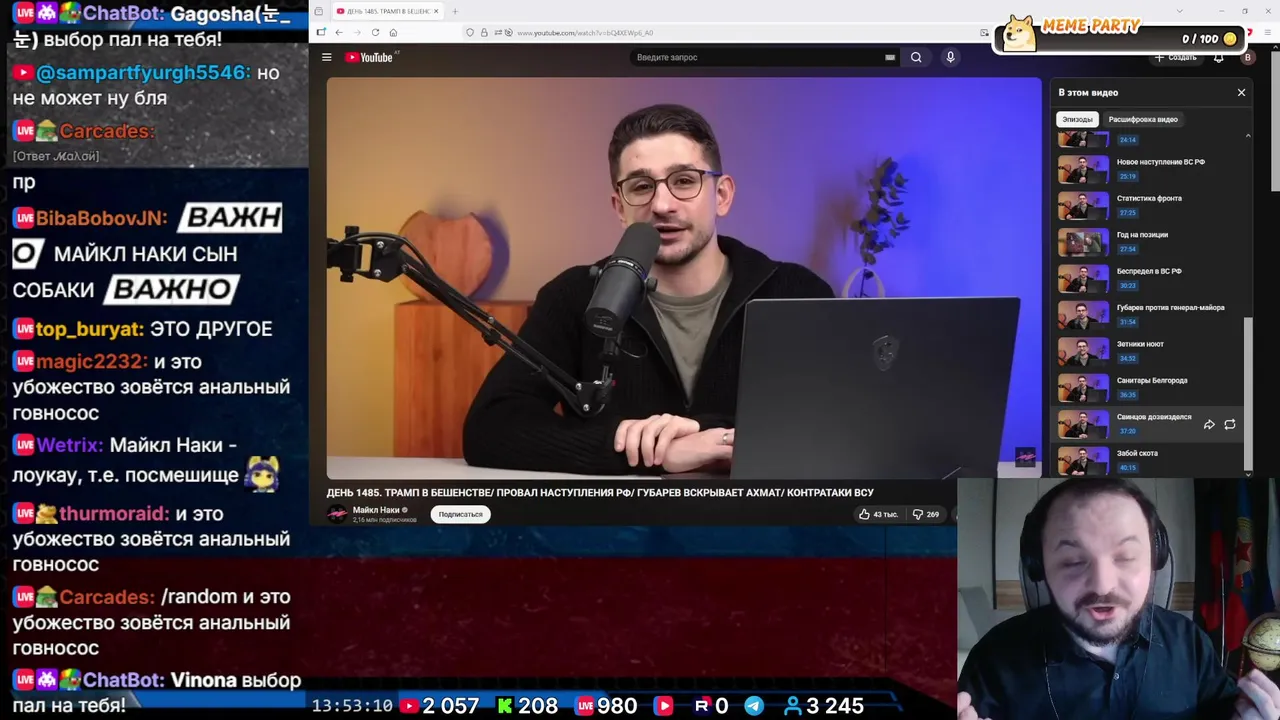This screenshot has width=1280, height=720.
Task: Click the tracking protection shield icon
Action: 470,33
